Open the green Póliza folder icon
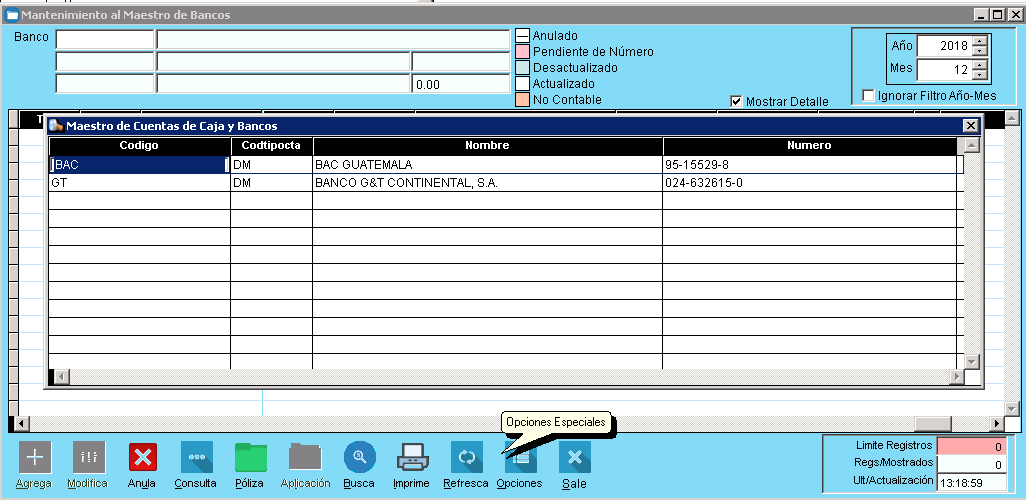The image size is (1026, 500). tap(250, 457)
